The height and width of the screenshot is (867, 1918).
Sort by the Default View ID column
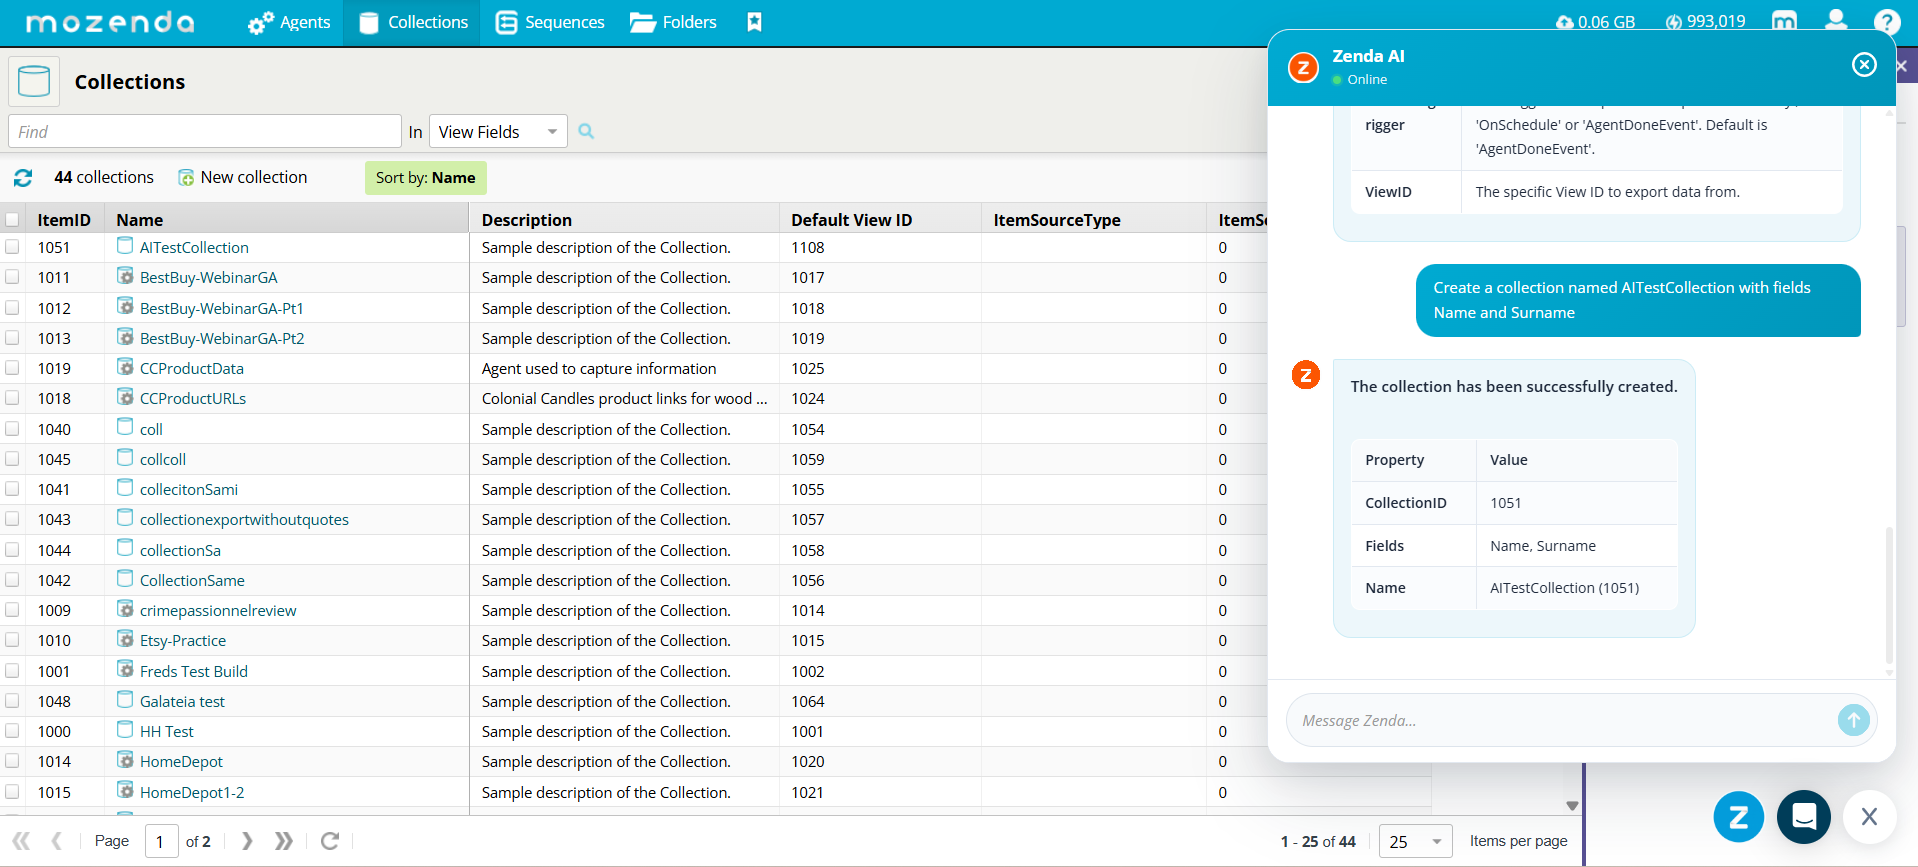(x=852, y=220)
